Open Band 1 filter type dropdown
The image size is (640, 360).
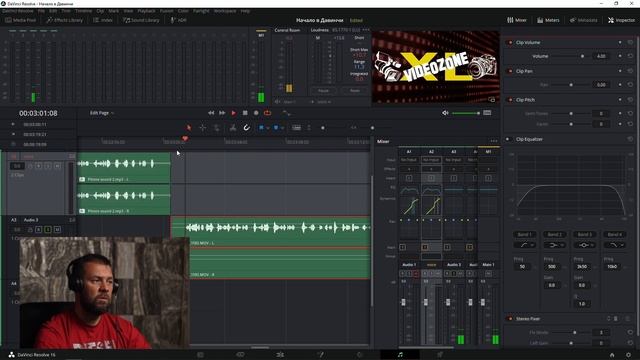[x=524, y=245]
